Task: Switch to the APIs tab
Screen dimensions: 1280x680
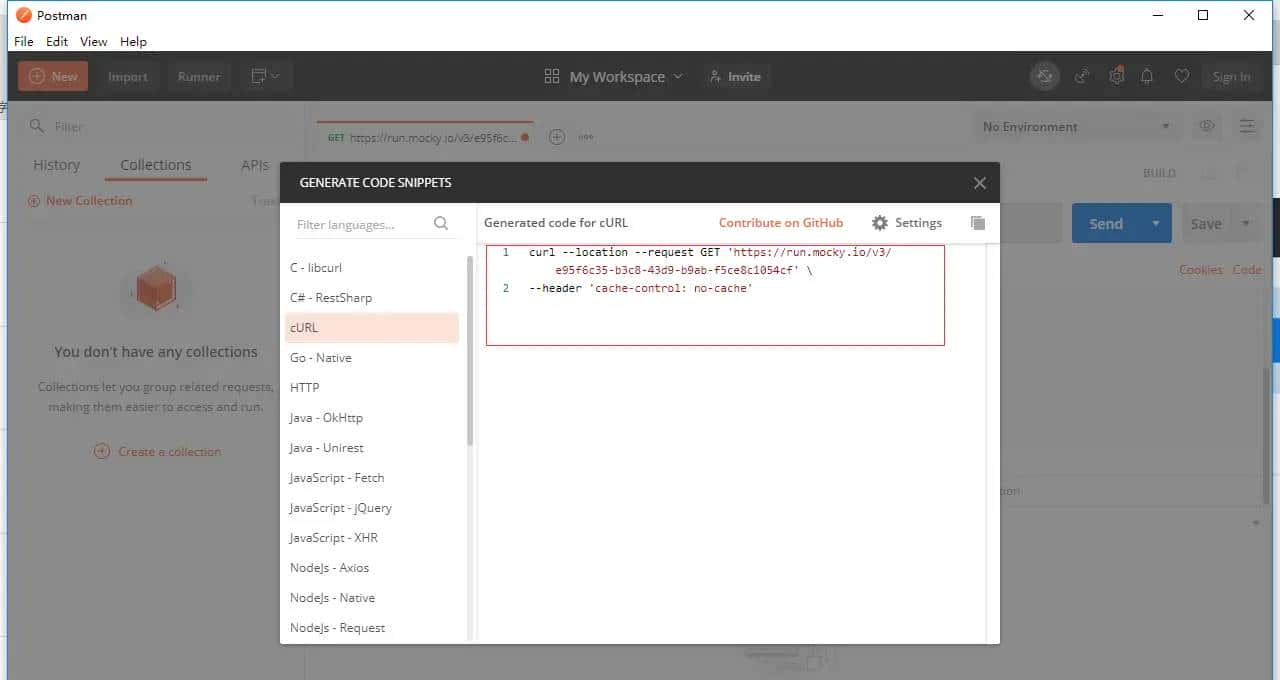Action: [x=255, y=165]
